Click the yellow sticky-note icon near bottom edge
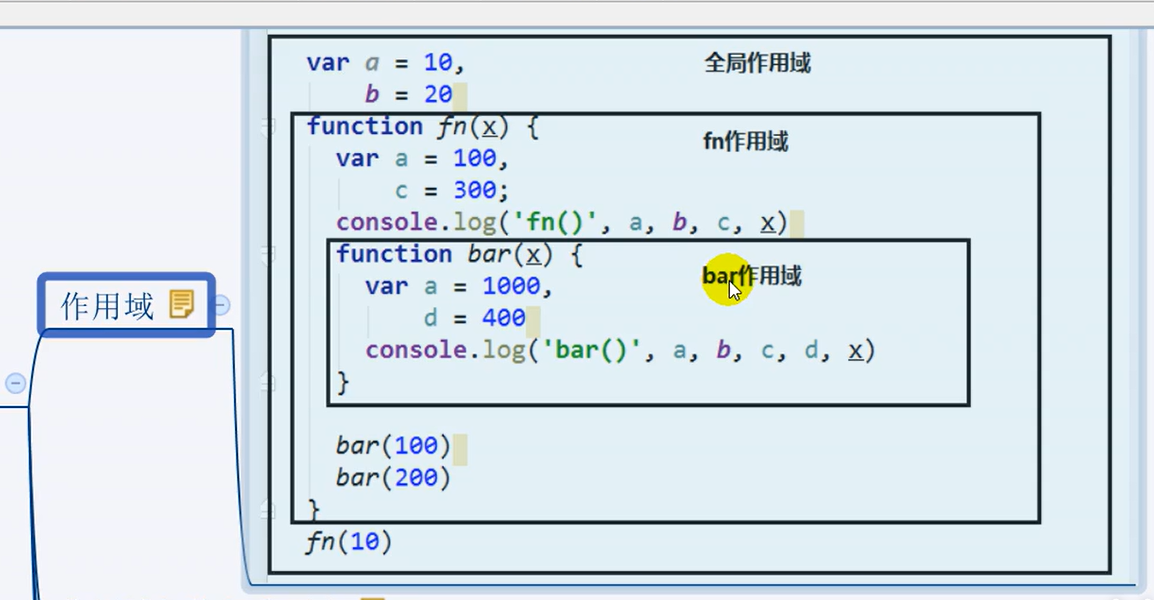1154x600 pixels. [375, 594]
